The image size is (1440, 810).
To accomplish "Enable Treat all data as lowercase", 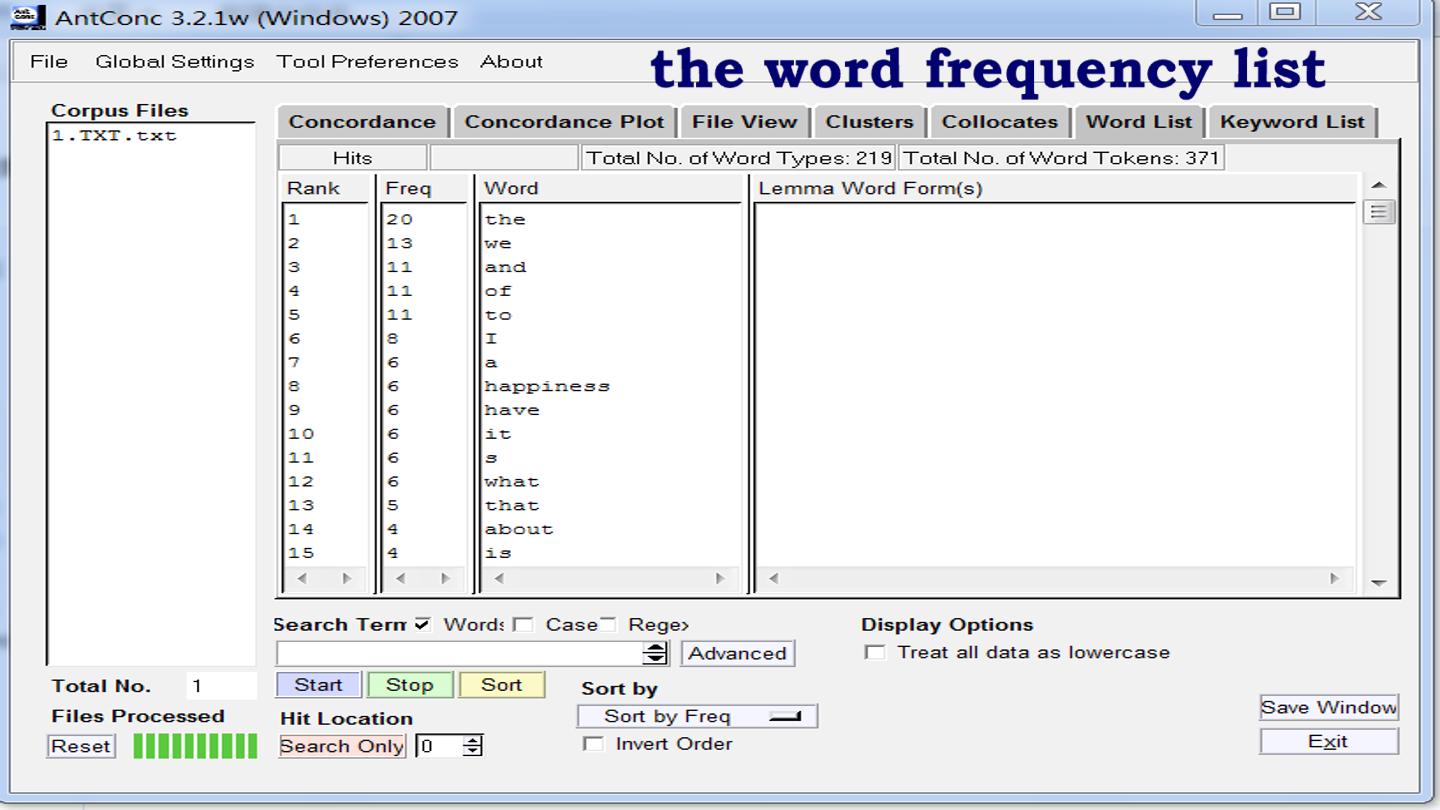I will pyautogui.click(x=875, y=652).
